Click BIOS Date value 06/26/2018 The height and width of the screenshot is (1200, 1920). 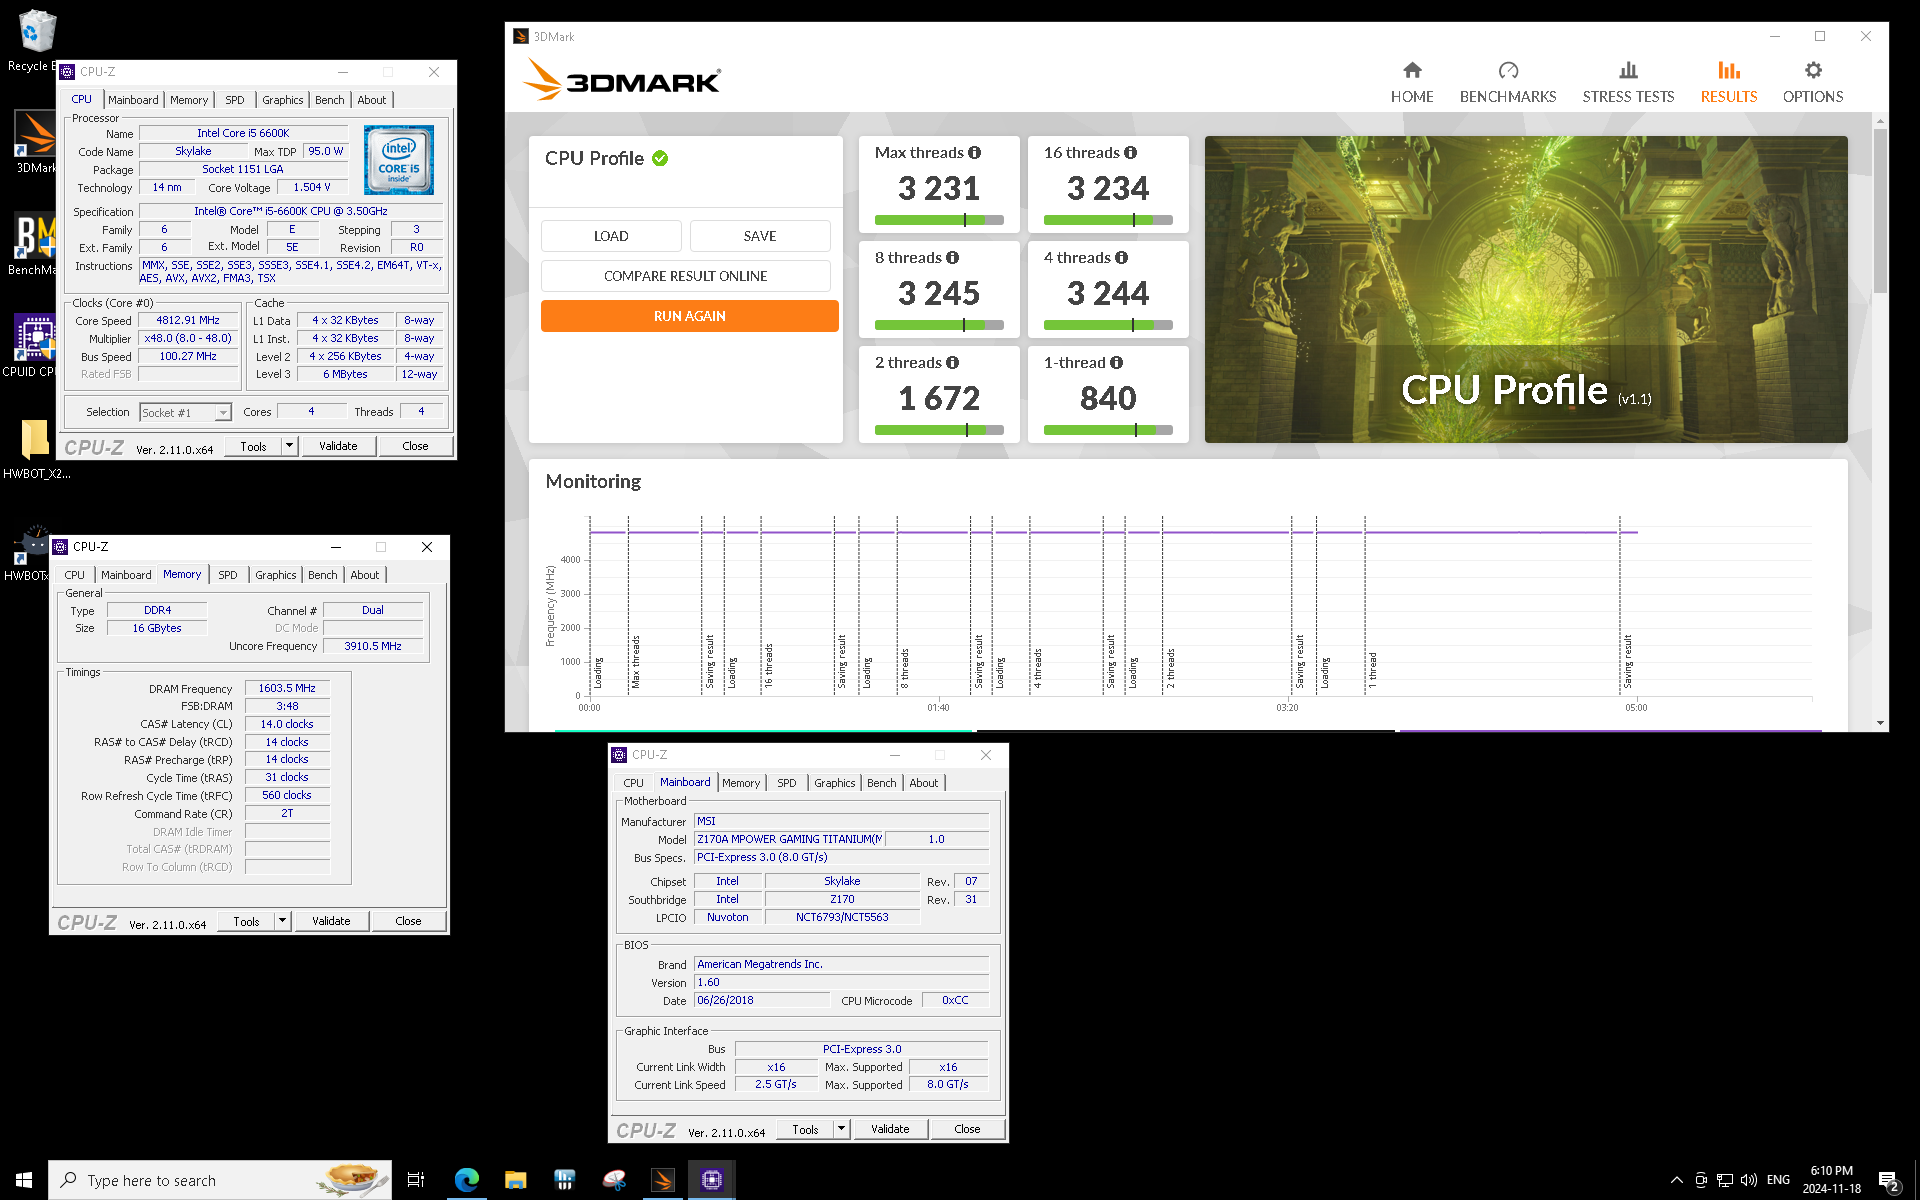coord(761,1000)
